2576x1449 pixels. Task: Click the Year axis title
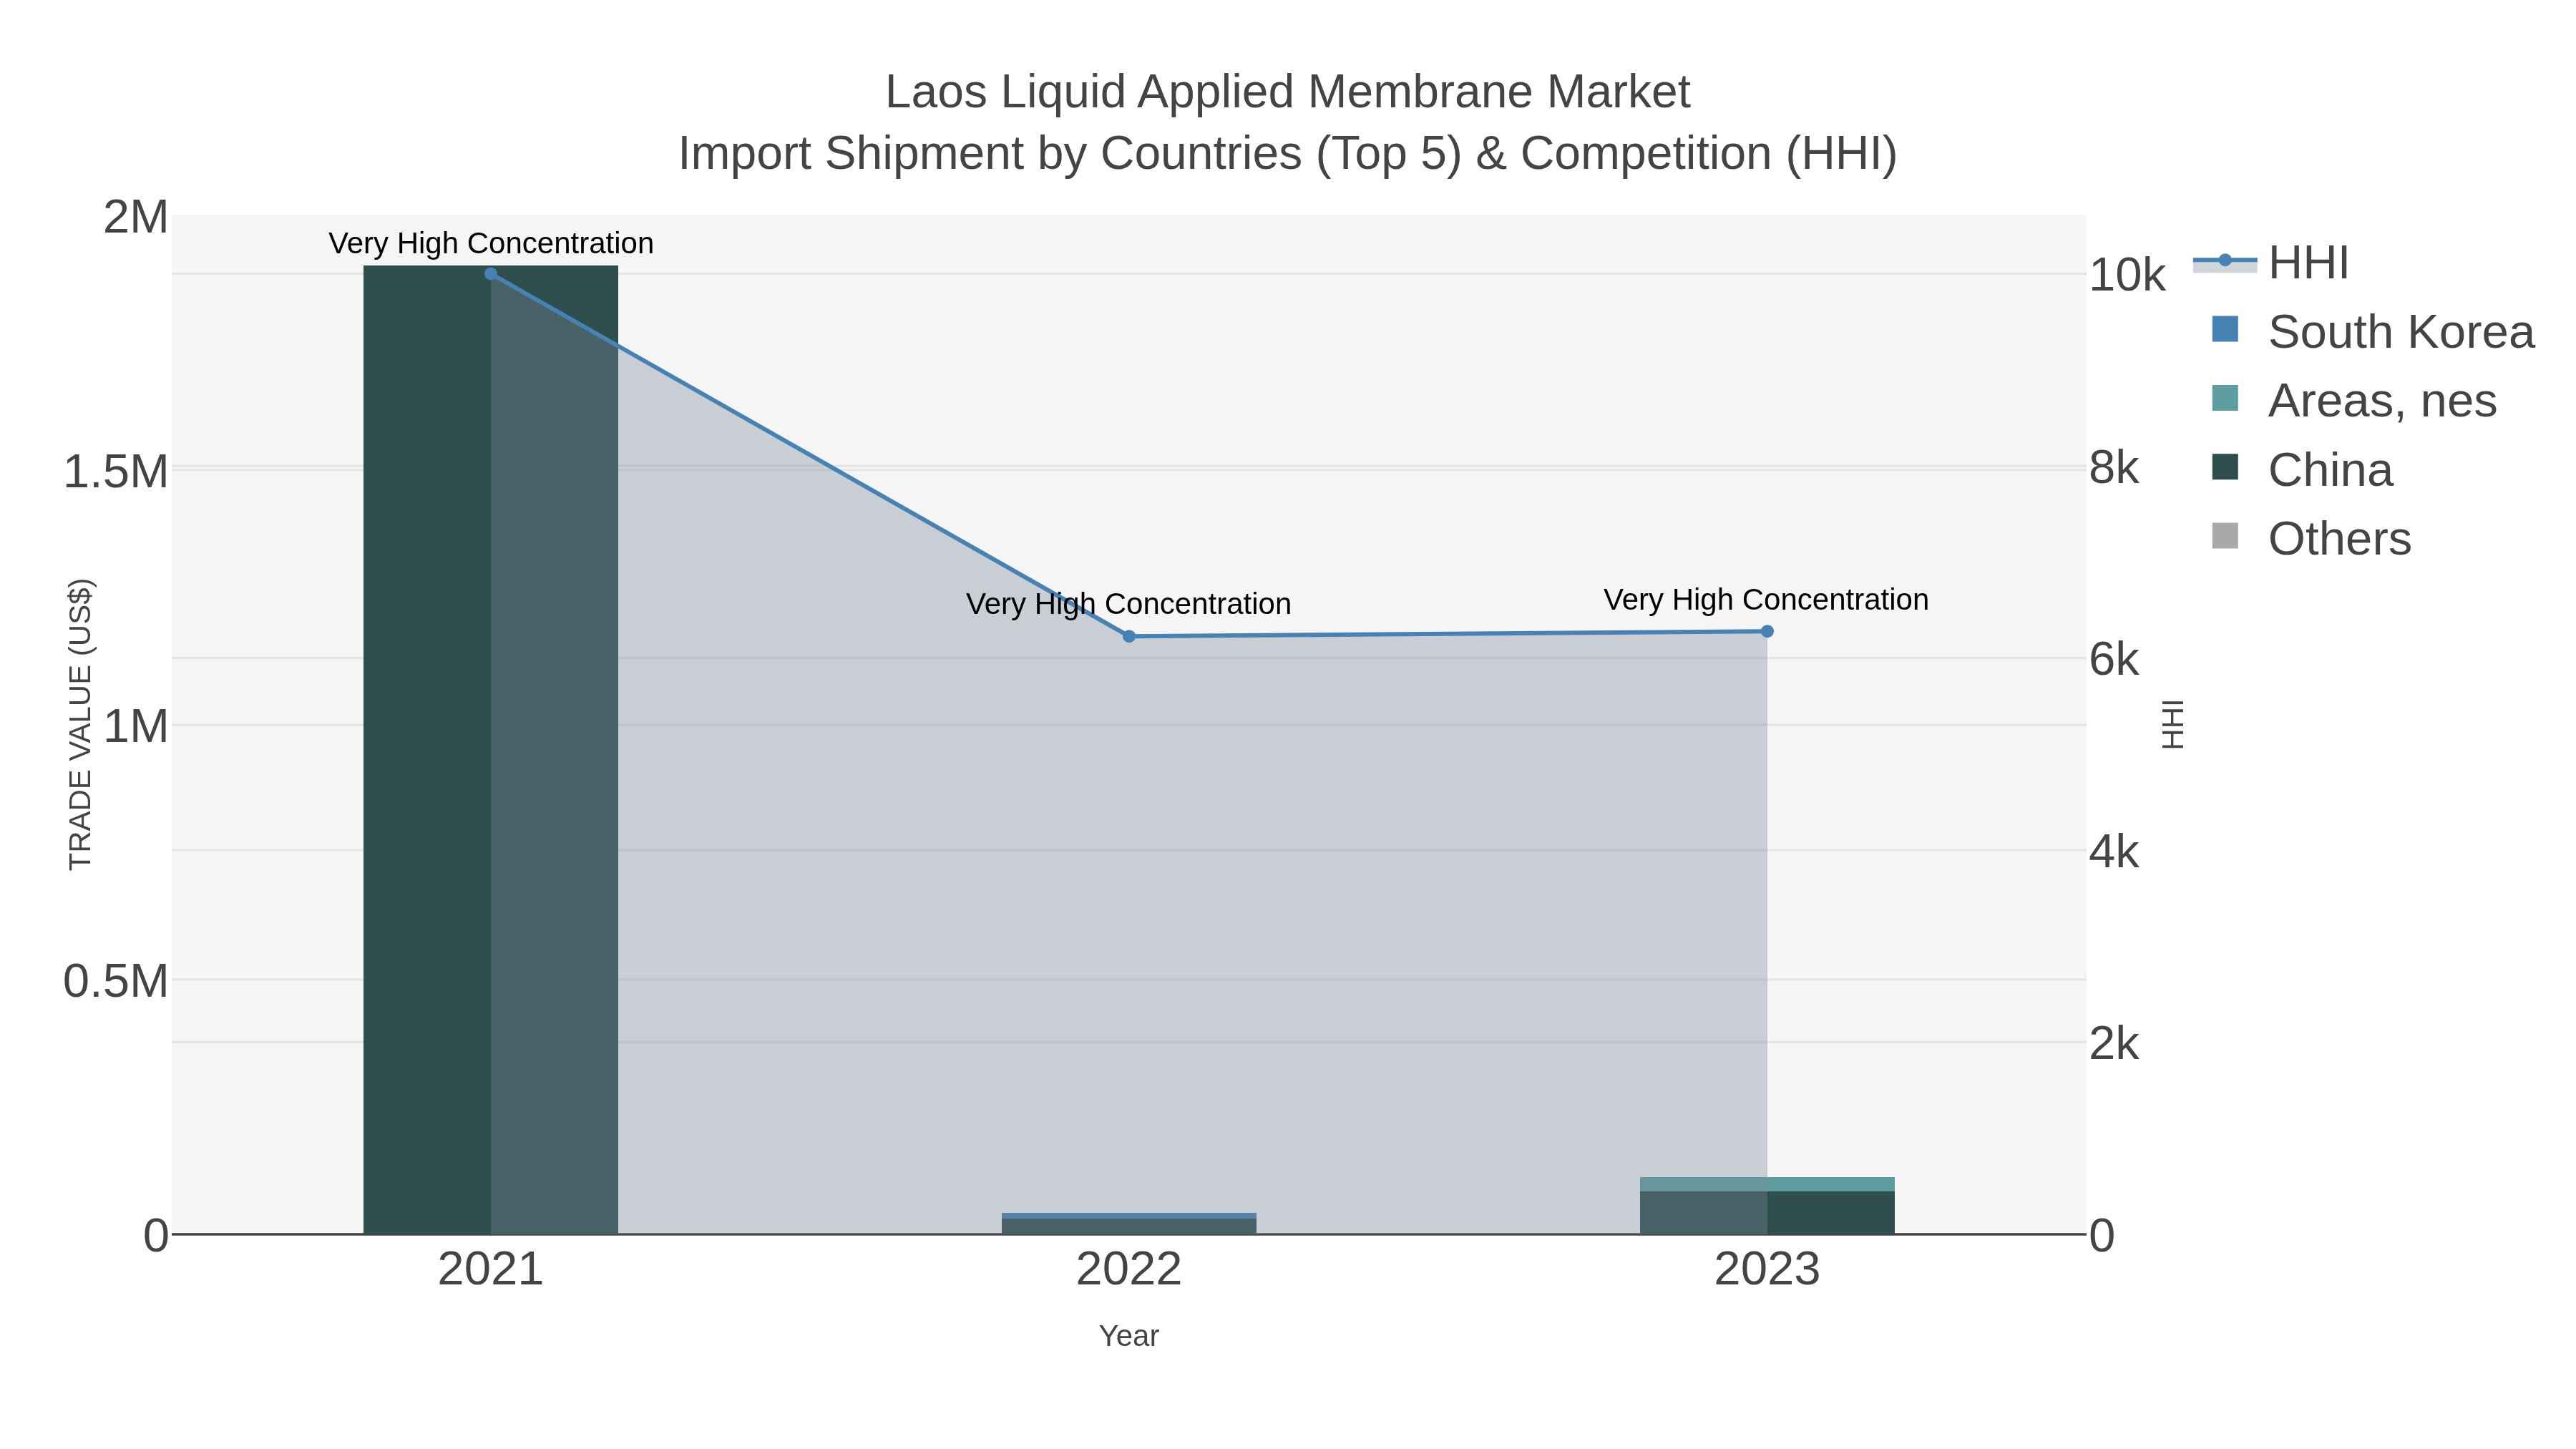click(1129, 1336)
